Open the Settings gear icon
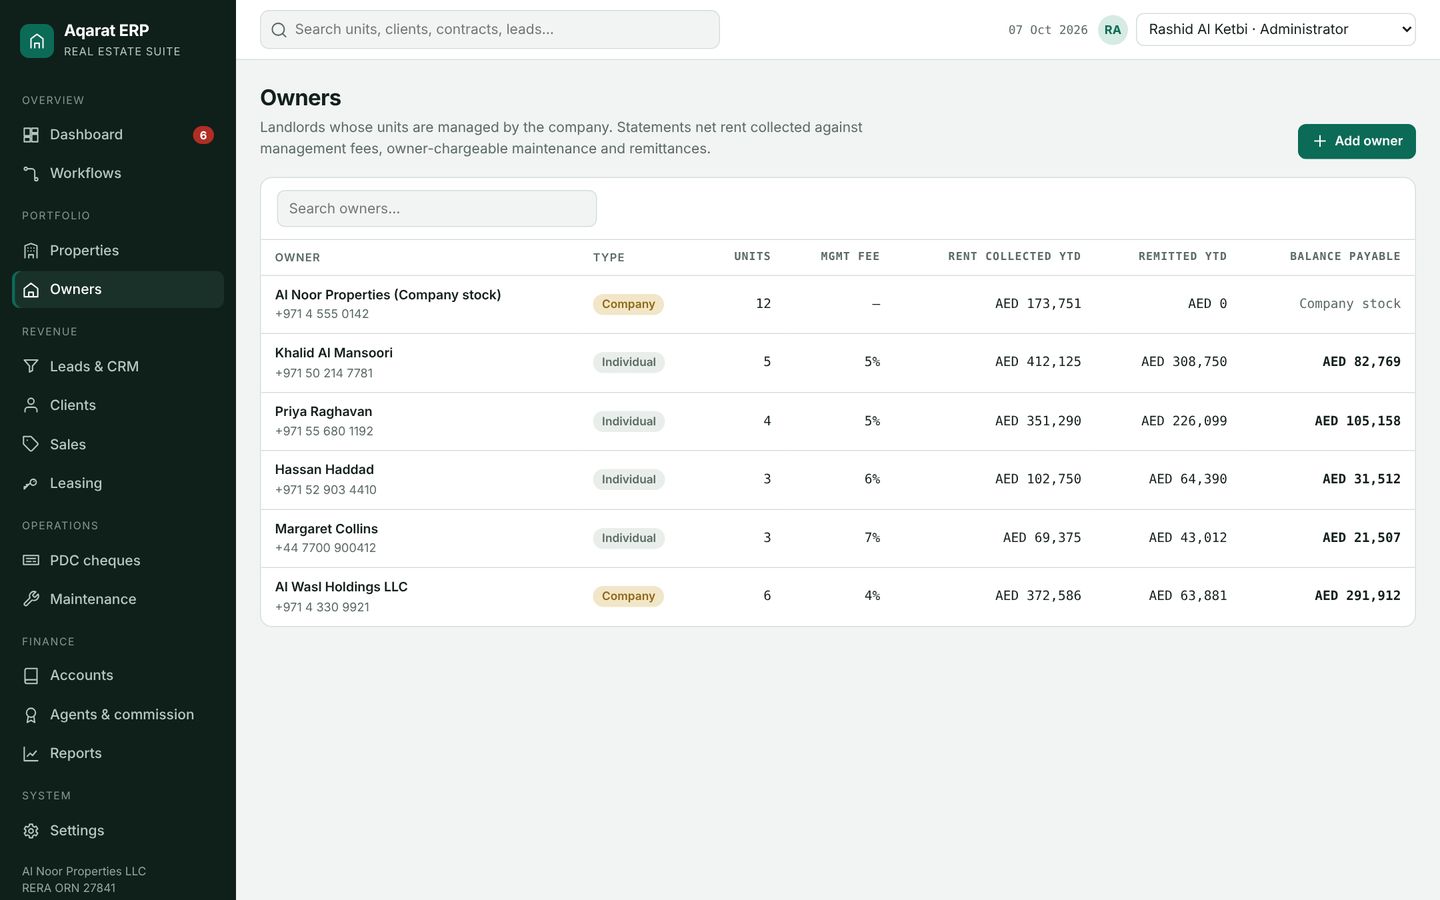The image size is (1440, 900). (31, 831)
